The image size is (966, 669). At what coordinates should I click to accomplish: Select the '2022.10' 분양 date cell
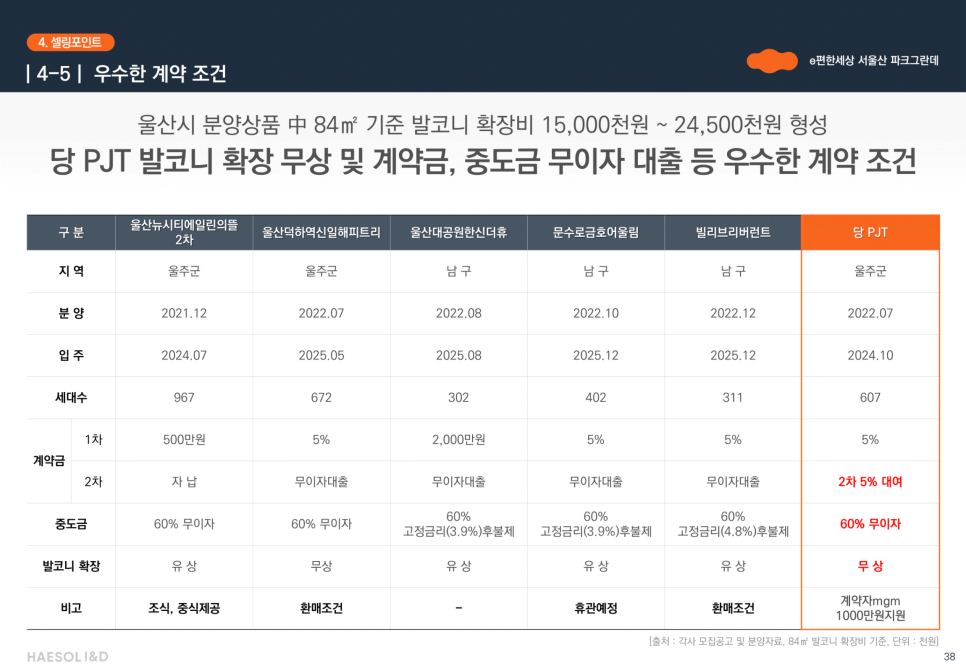(x=596, y=313)
